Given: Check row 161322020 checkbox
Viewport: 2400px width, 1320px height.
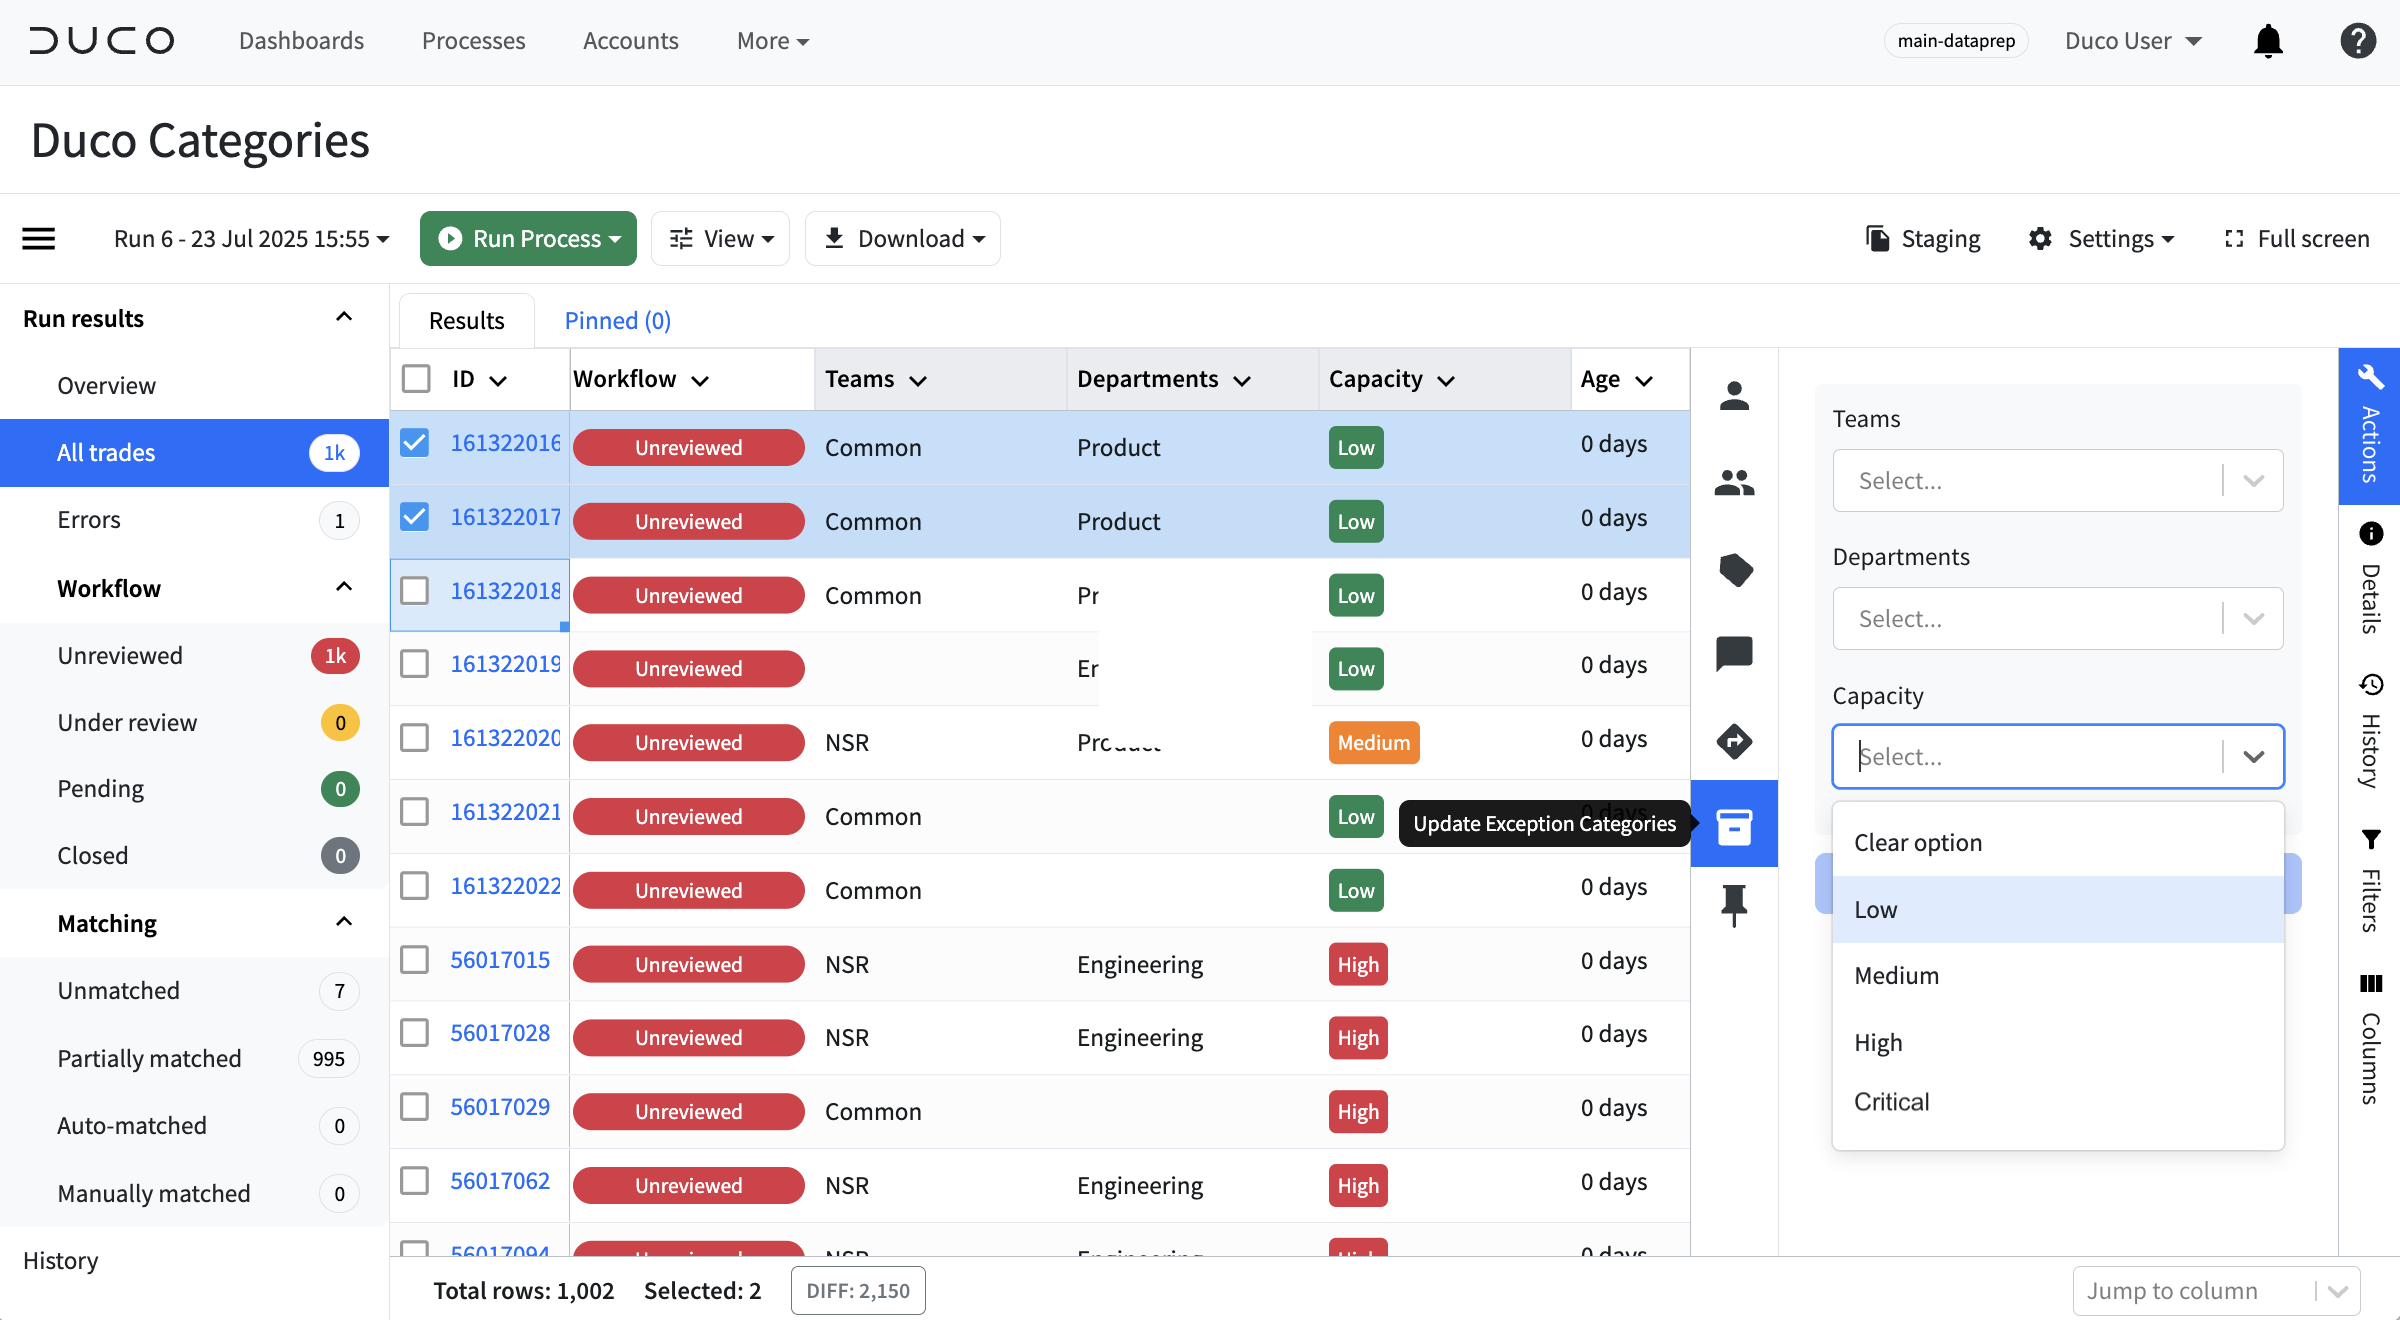Looking at the screenshot, I should click(415, 738).
